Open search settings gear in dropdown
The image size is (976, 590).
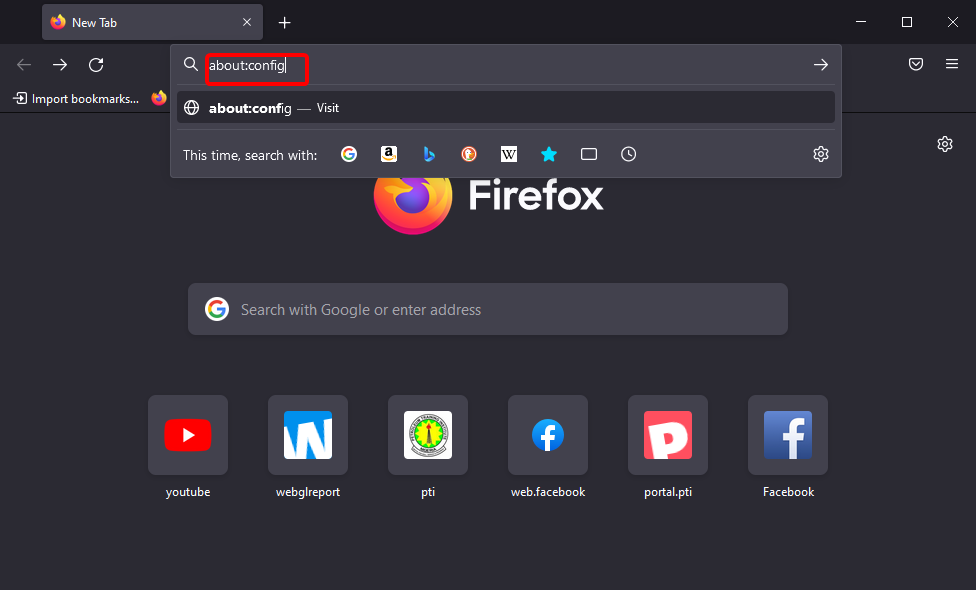821,154
